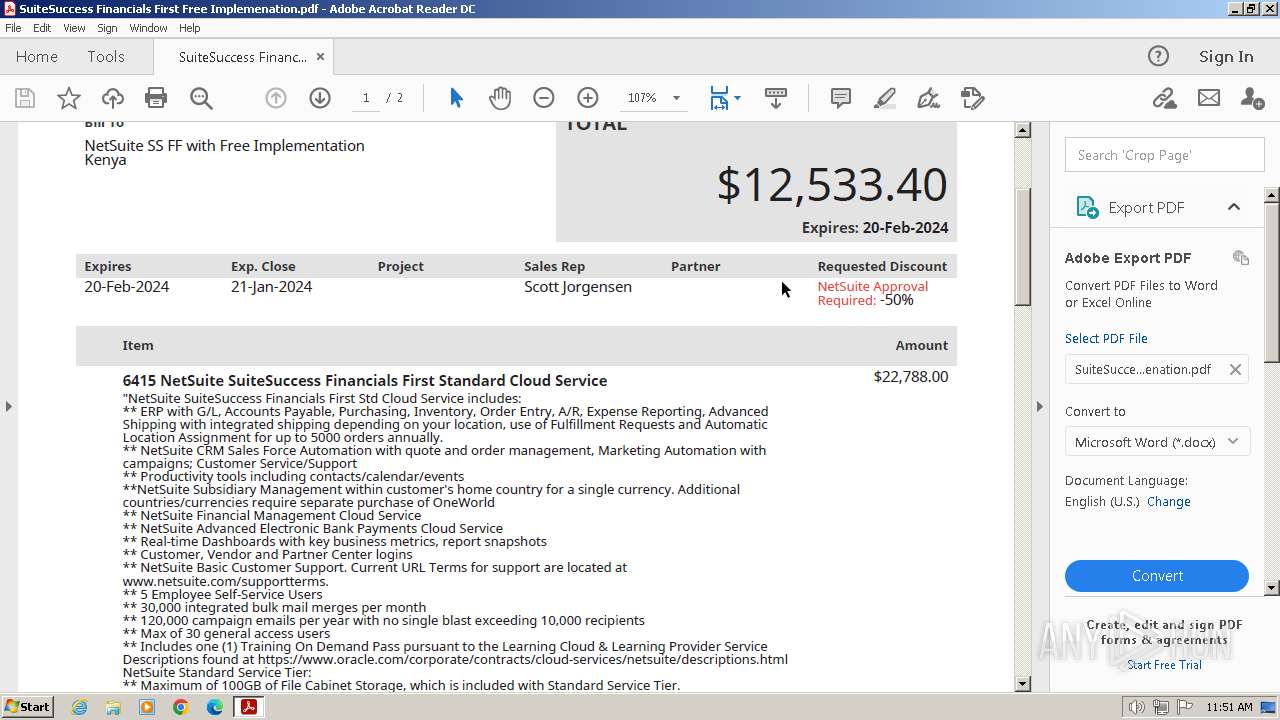Expand the left navigation pane arrow
This screenshot has height=720, width=1280.
(x=9, y=406)
